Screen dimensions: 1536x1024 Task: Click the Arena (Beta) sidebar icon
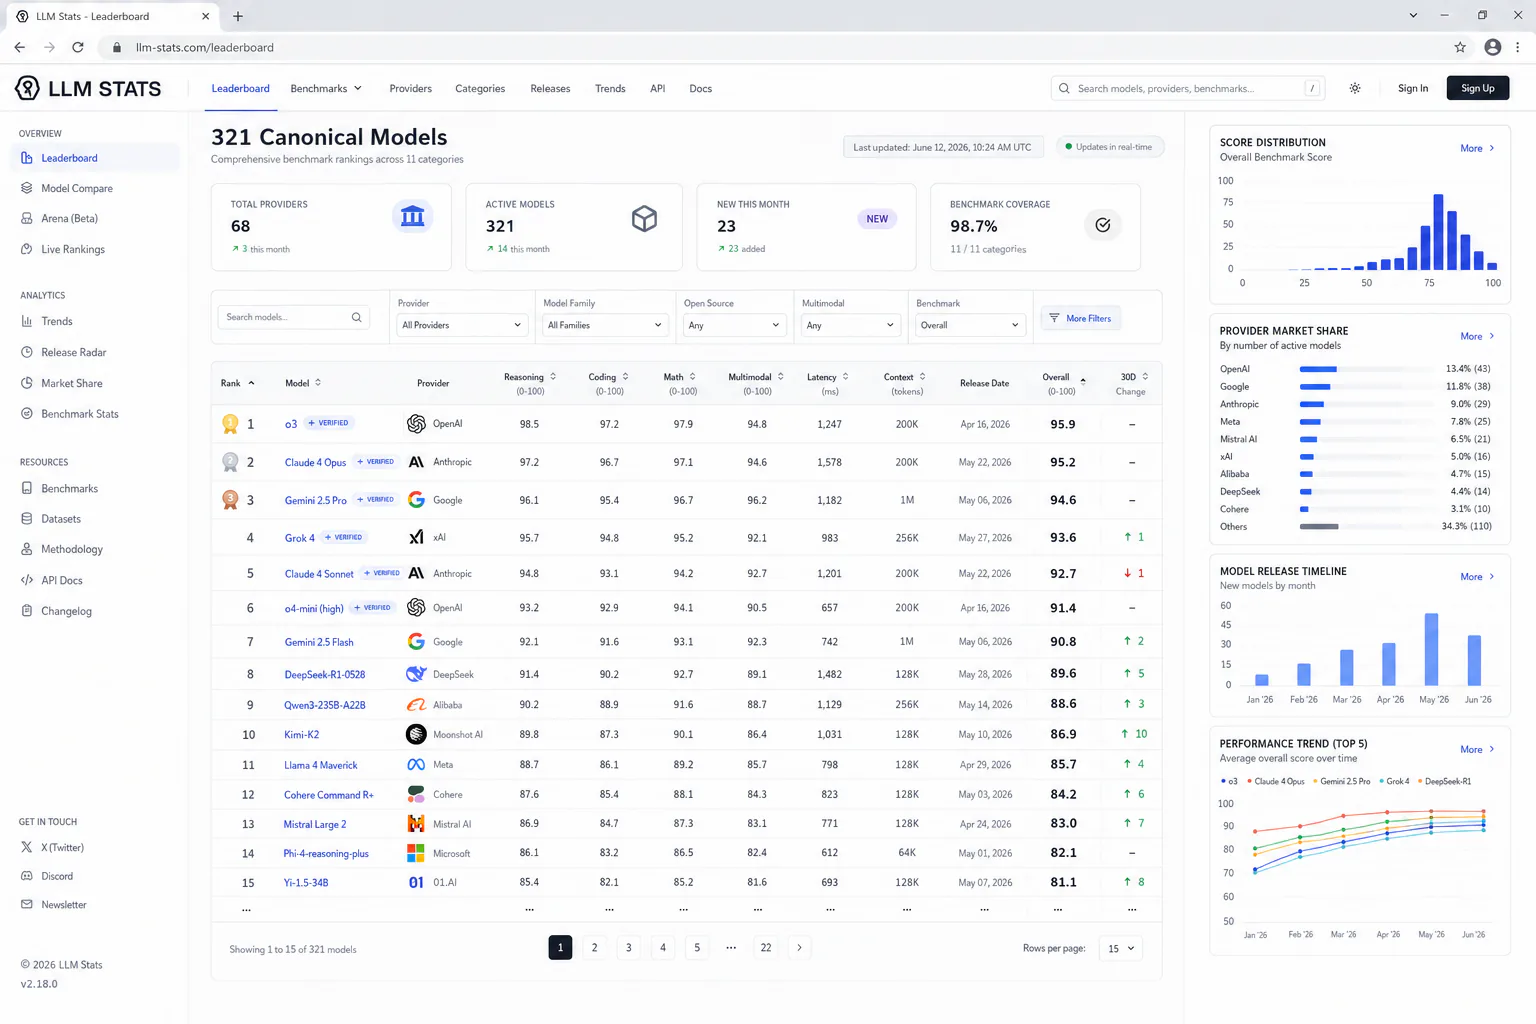click(27, 218)
